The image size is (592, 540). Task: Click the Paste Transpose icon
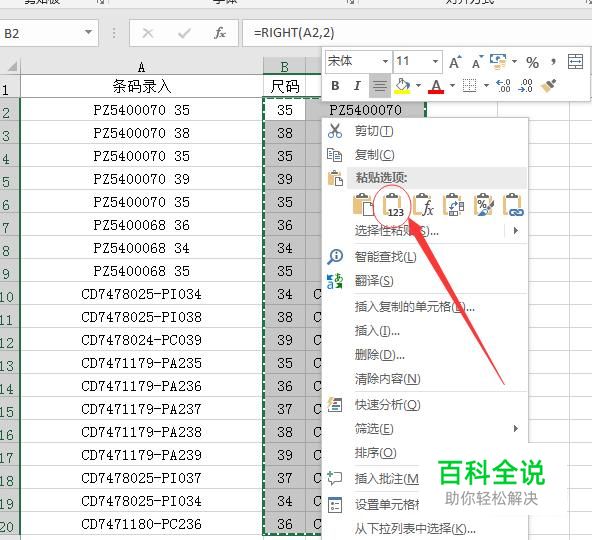click(x=453, y=204)
